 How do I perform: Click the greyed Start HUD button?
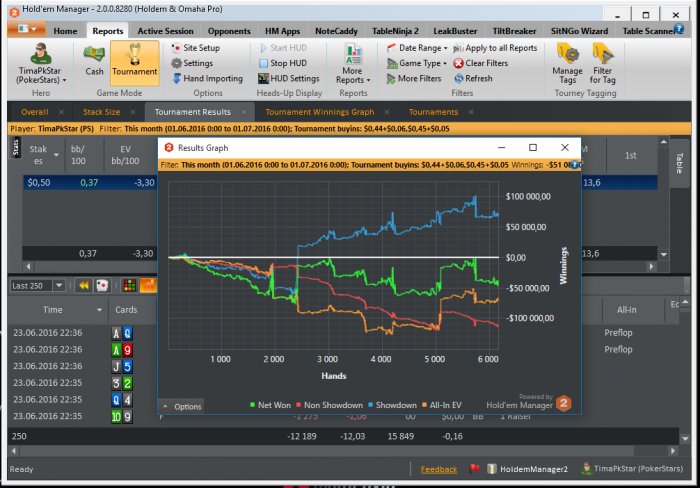click(283, 48)
